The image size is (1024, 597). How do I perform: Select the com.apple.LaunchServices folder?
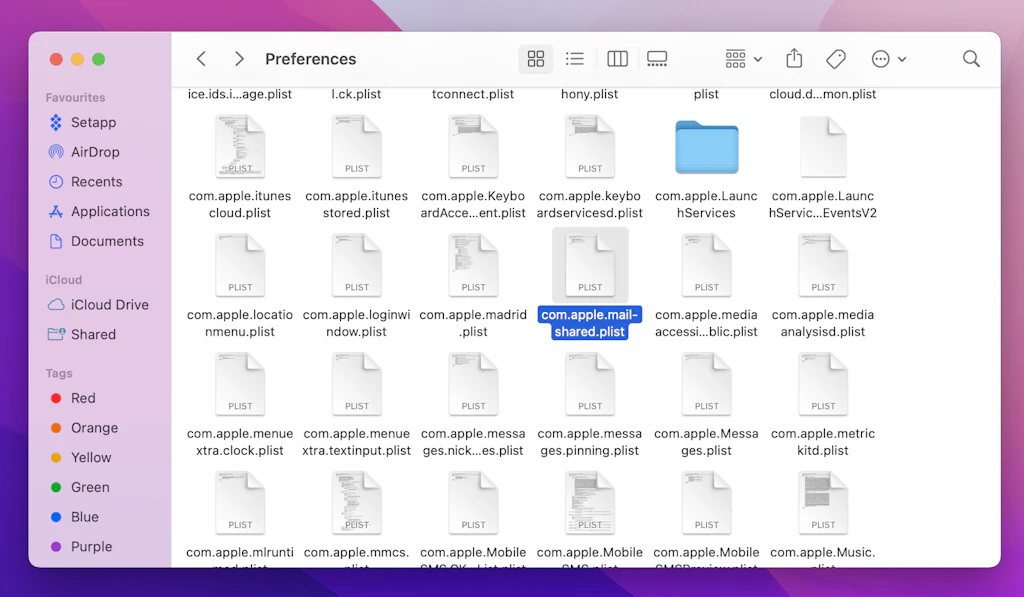(707, 147)
